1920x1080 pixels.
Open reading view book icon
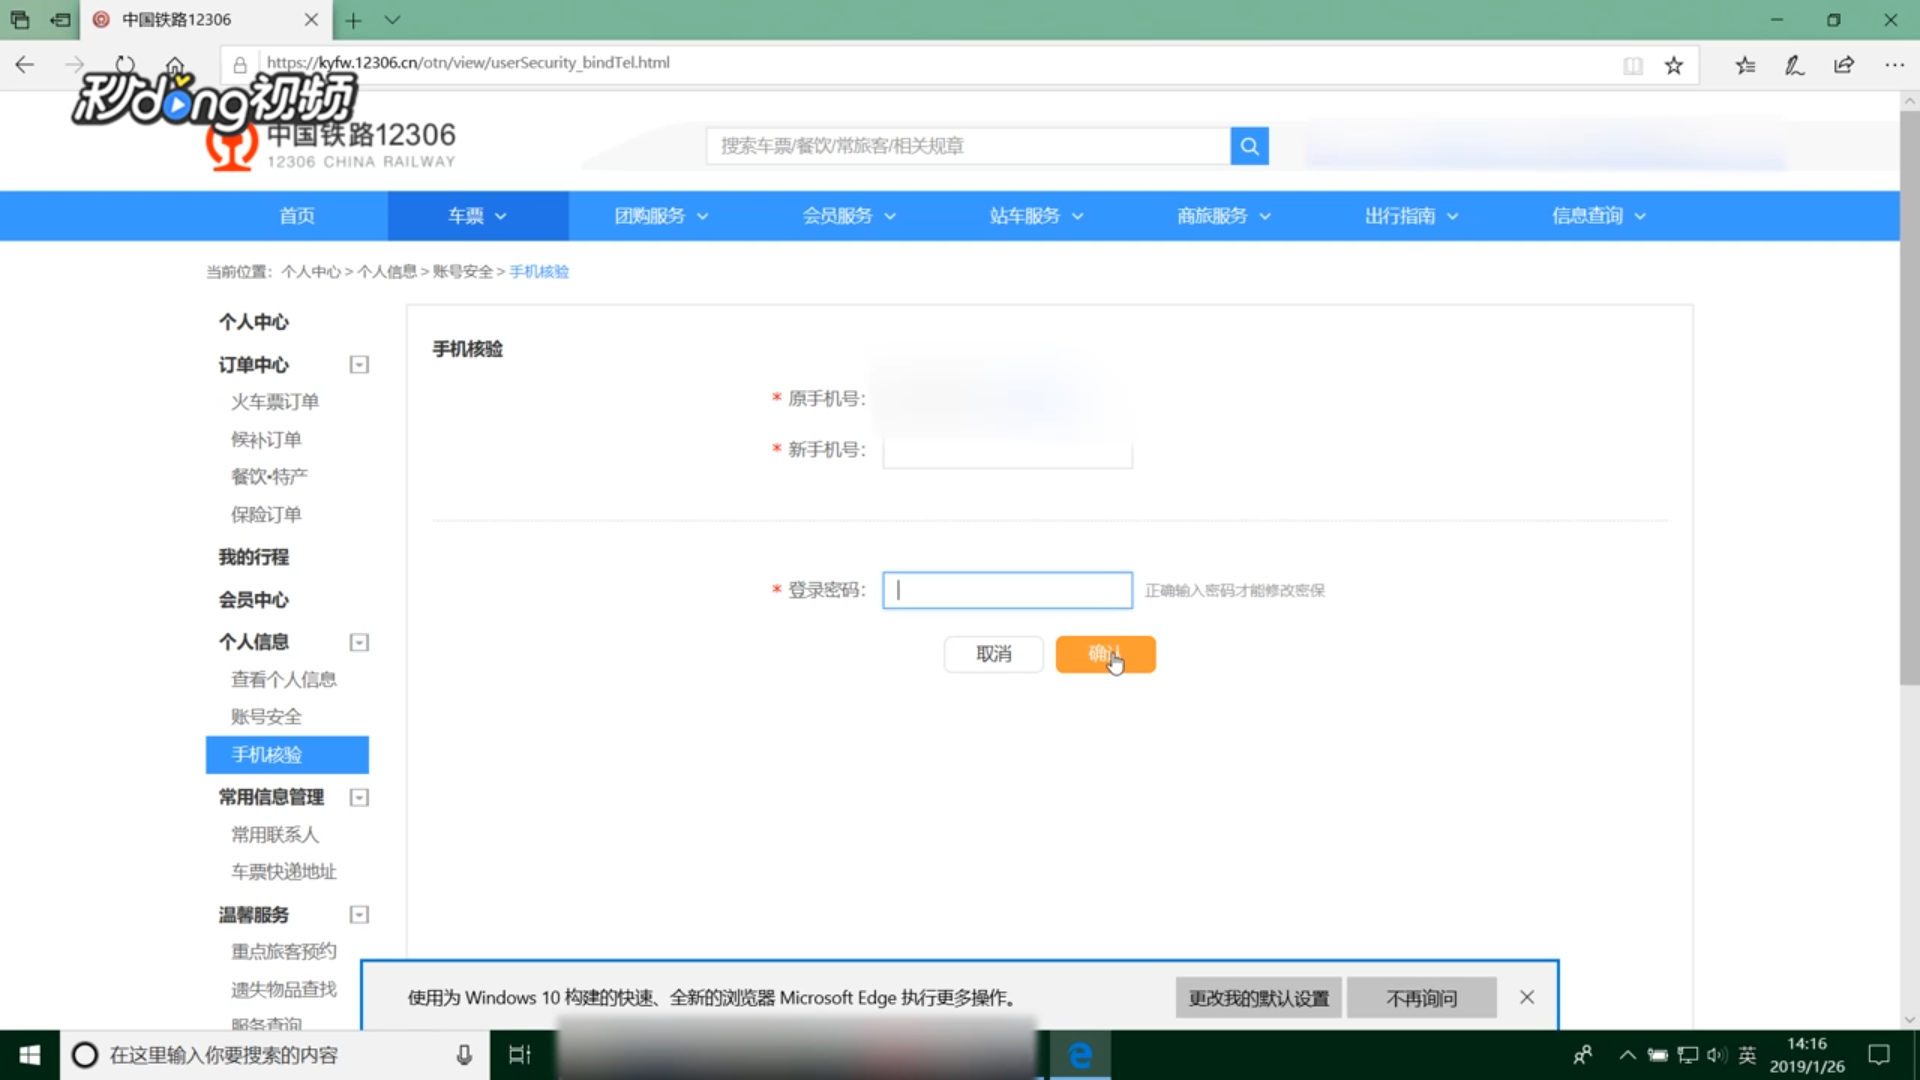tap(1634, 64)
